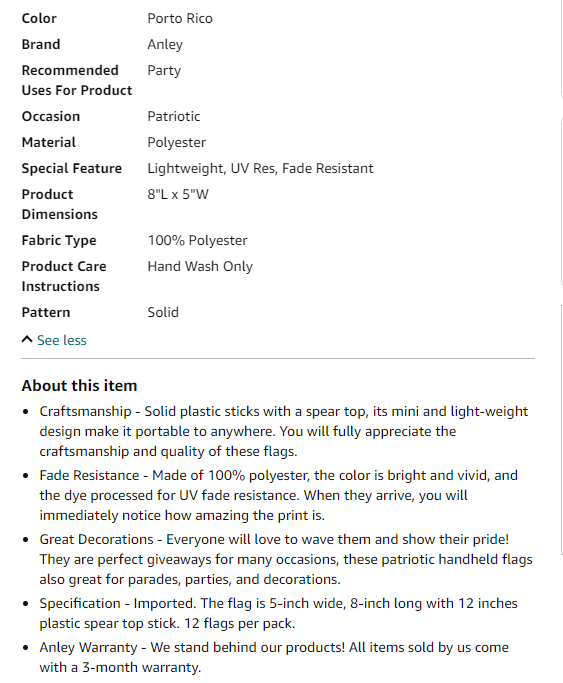Screen dimensions: 563x683
Task: Select the Material row's Polyester value
Action: [x=176, y=142]
